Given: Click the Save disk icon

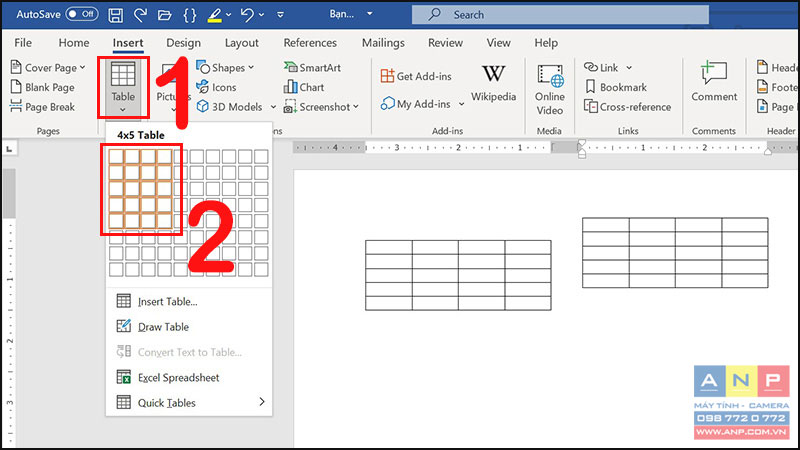Looking at the screenshot, I should 115,15.
